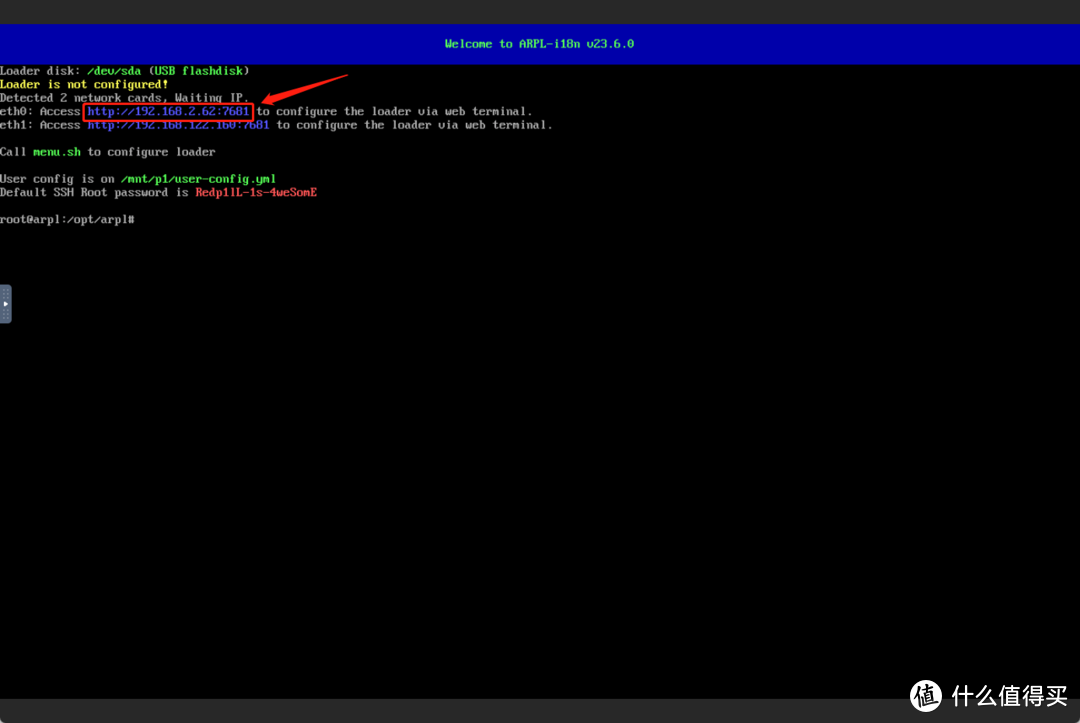Click the '(USB flashdisk)' text

199,71
